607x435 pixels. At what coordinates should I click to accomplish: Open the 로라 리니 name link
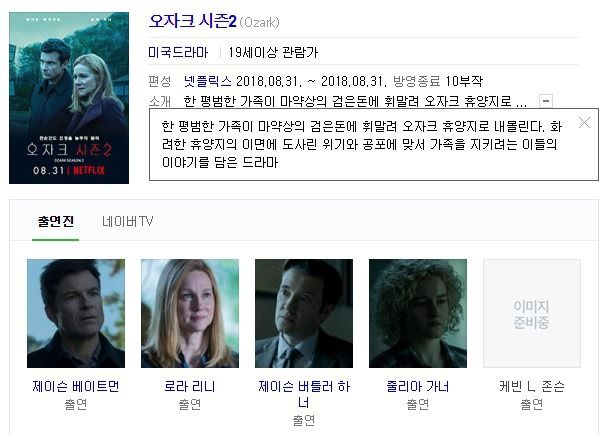tap(190, 386)
